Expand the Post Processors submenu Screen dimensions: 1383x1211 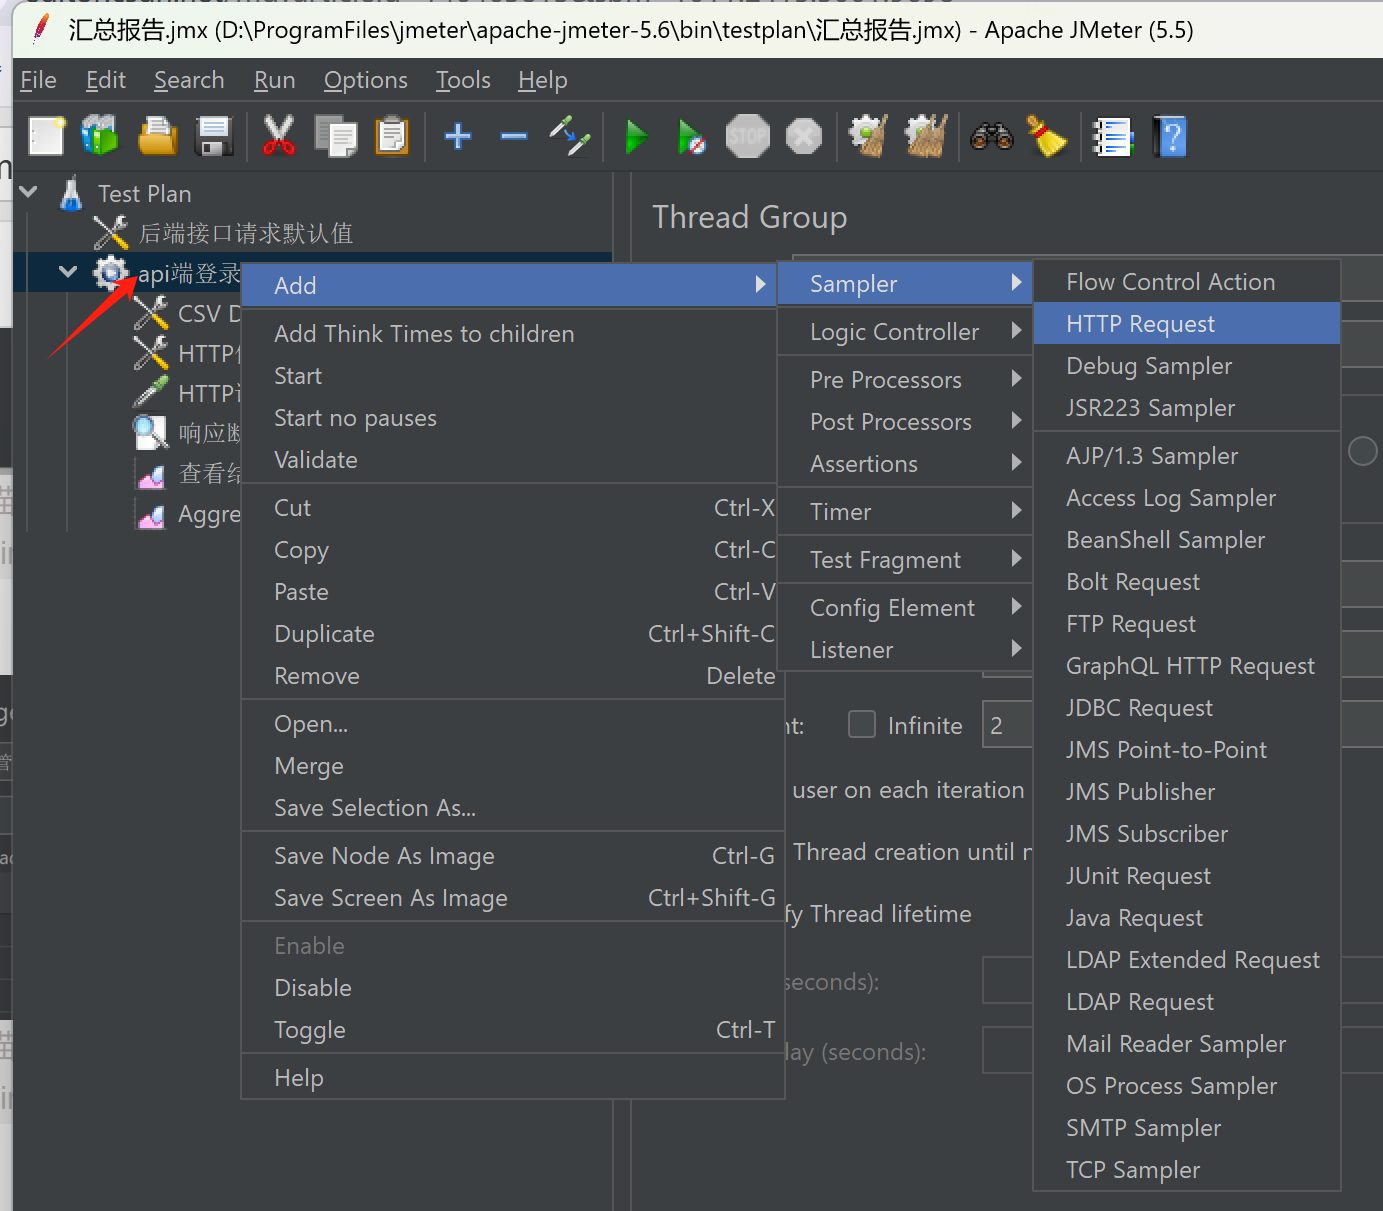pyautogui.click(x=905, y=422)
